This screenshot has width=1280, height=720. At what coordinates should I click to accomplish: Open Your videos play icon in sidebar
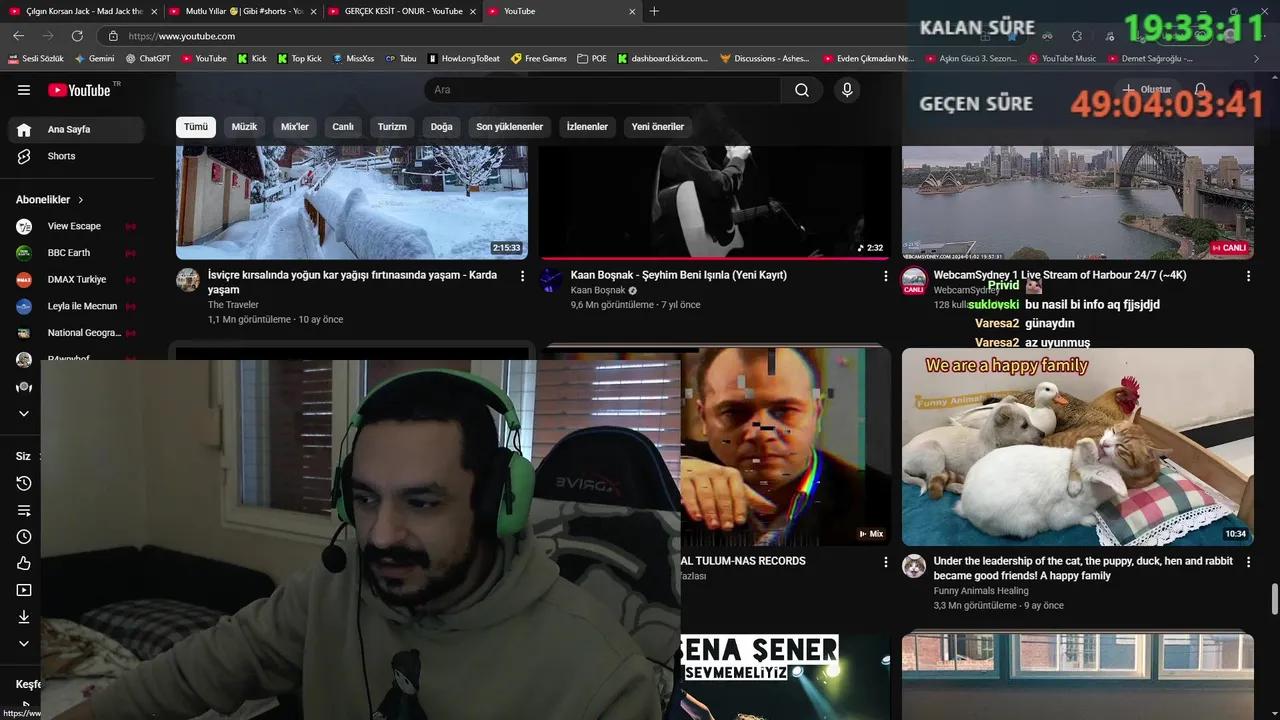pyautogui.click(x=24, y=590)
